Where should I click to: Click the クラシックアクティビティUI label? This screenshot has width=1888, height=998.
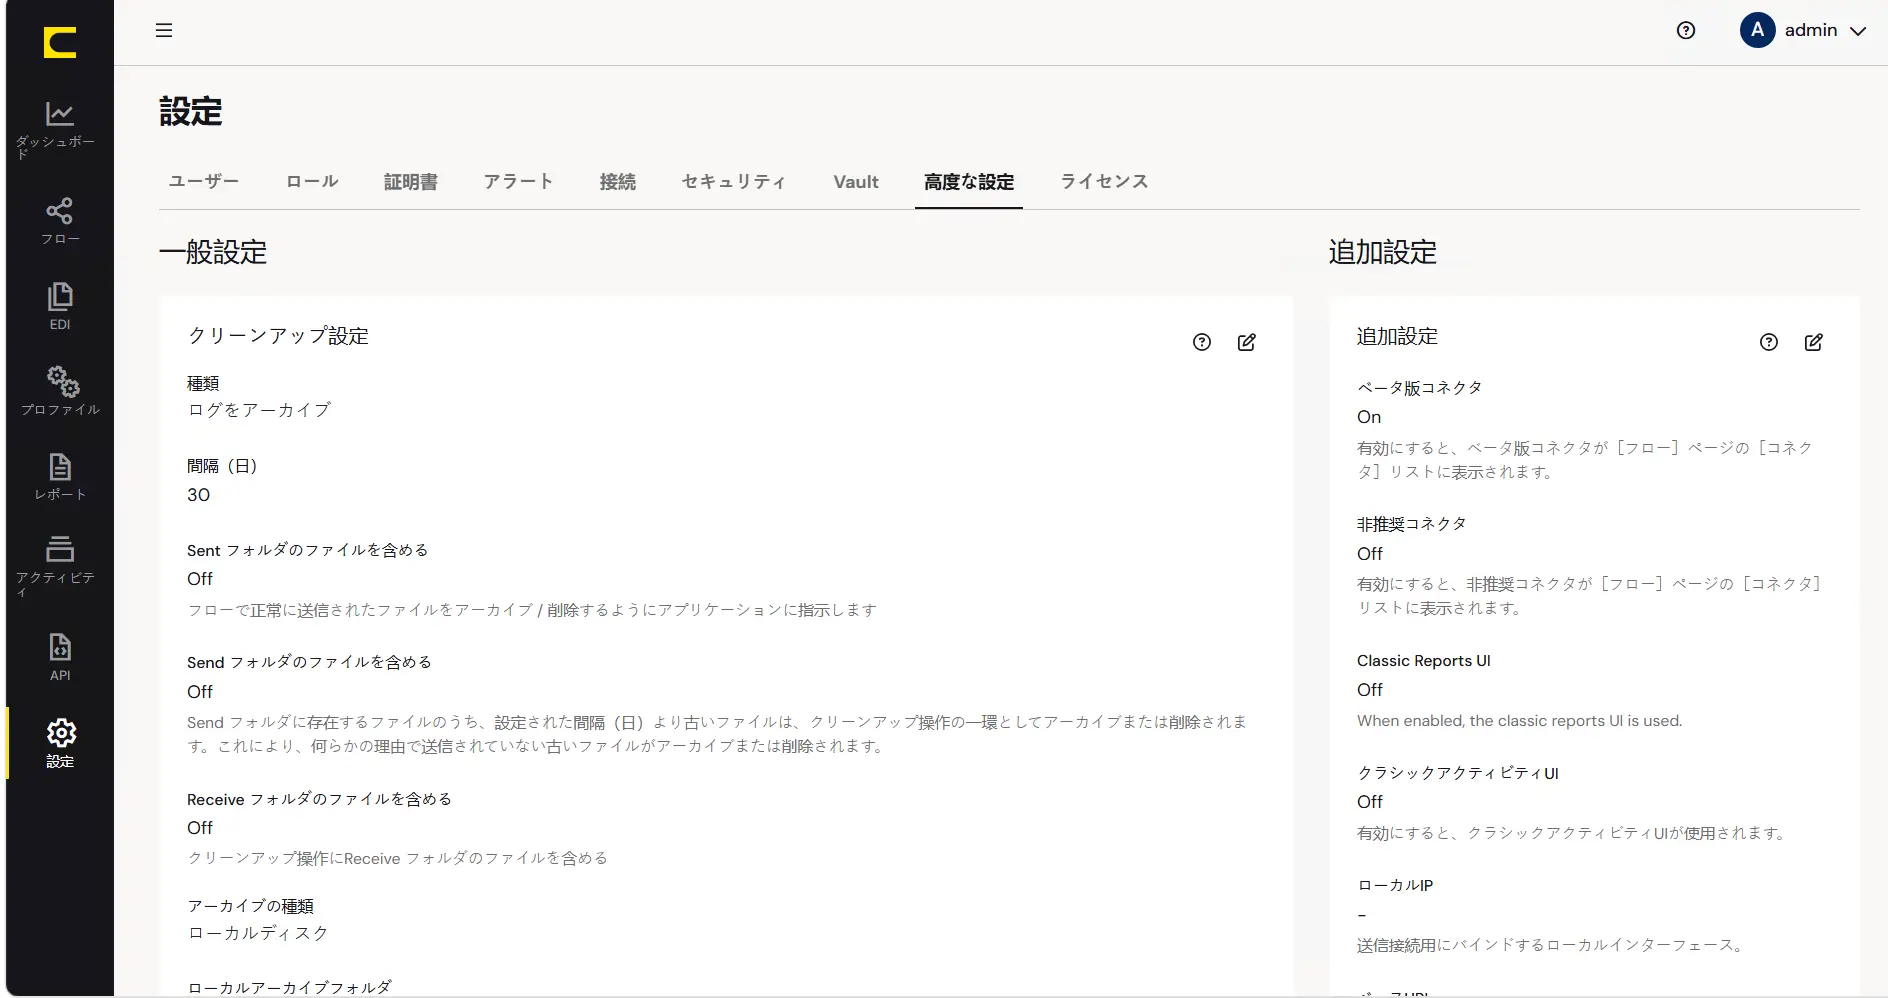click(x=1458, y=773)
